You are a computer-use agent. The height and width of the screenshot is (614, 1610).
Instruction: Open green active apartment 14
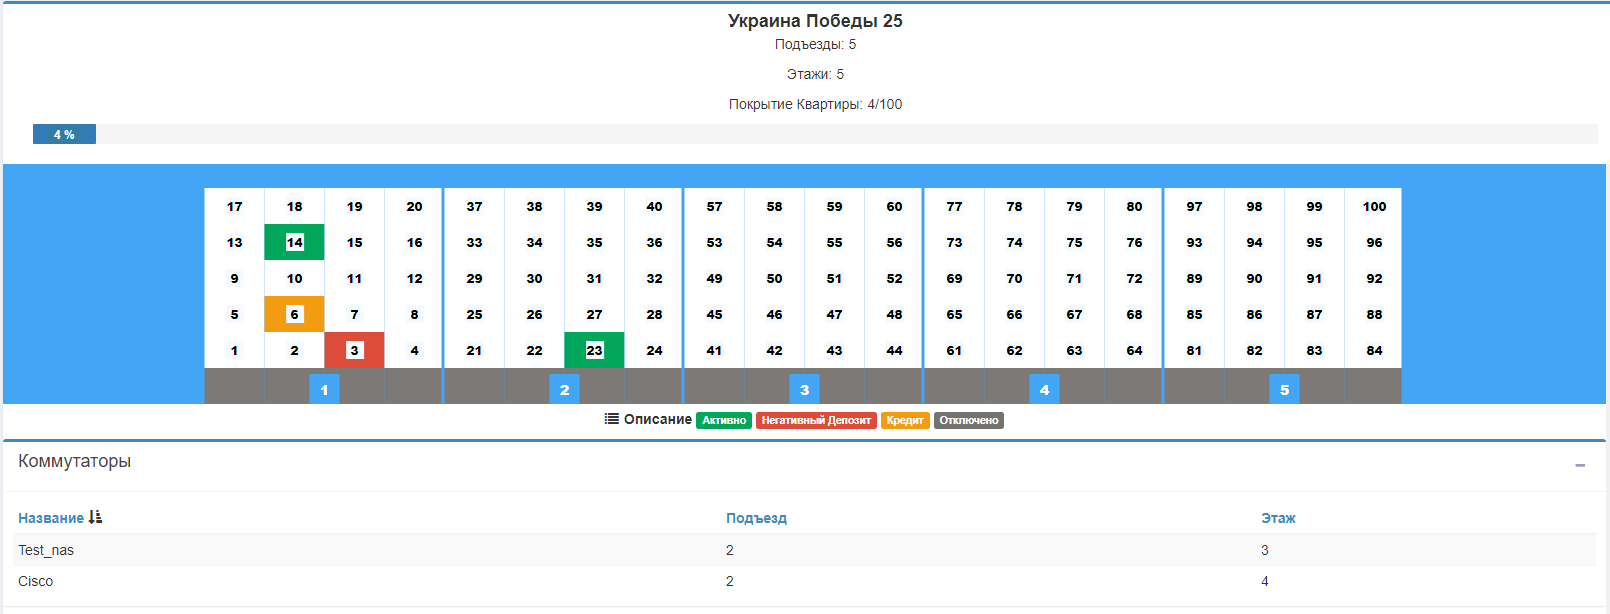pyautogui.click(x=294, y=242)
